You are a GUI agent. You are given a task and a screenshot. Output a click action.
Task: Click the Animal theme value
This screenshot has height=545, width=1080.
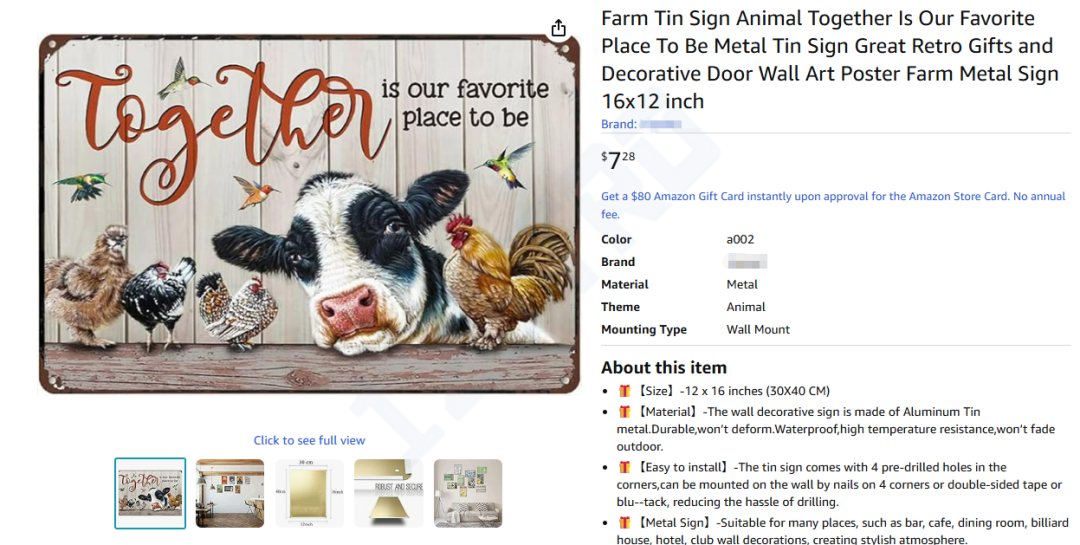coord(746,307)
